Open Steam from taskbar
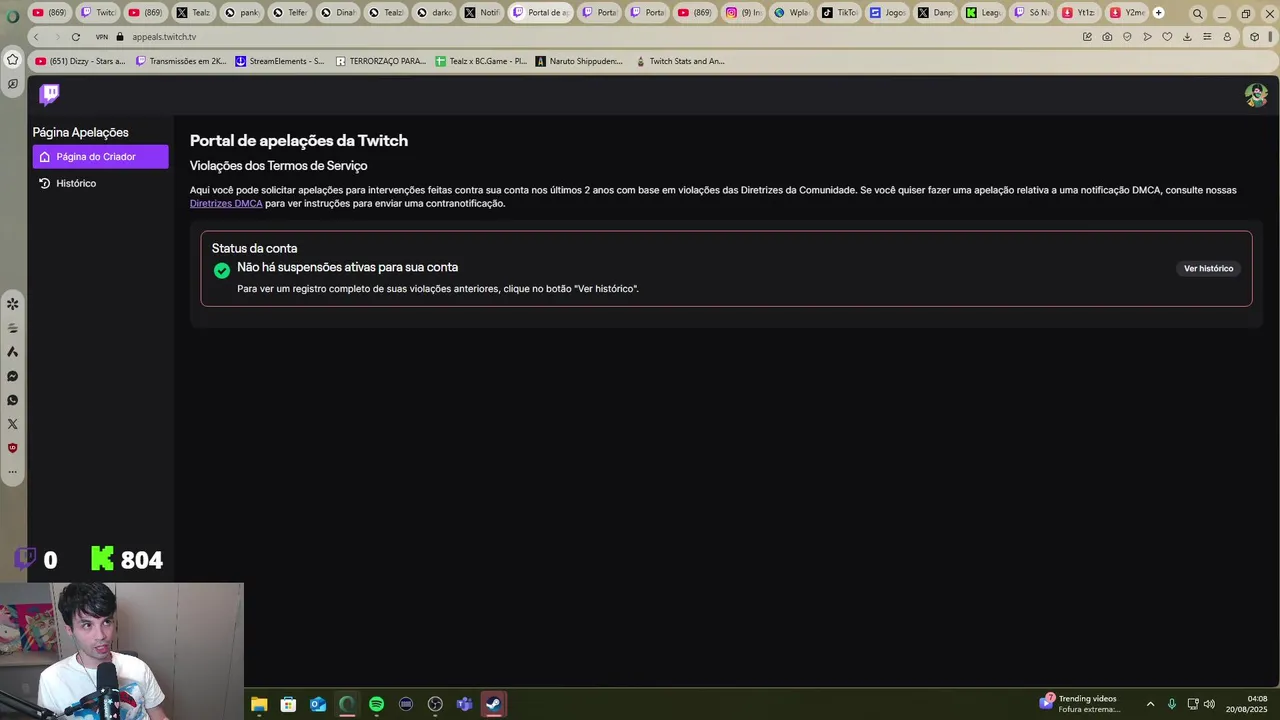The image size is (1280, 720). pos(493,704)
